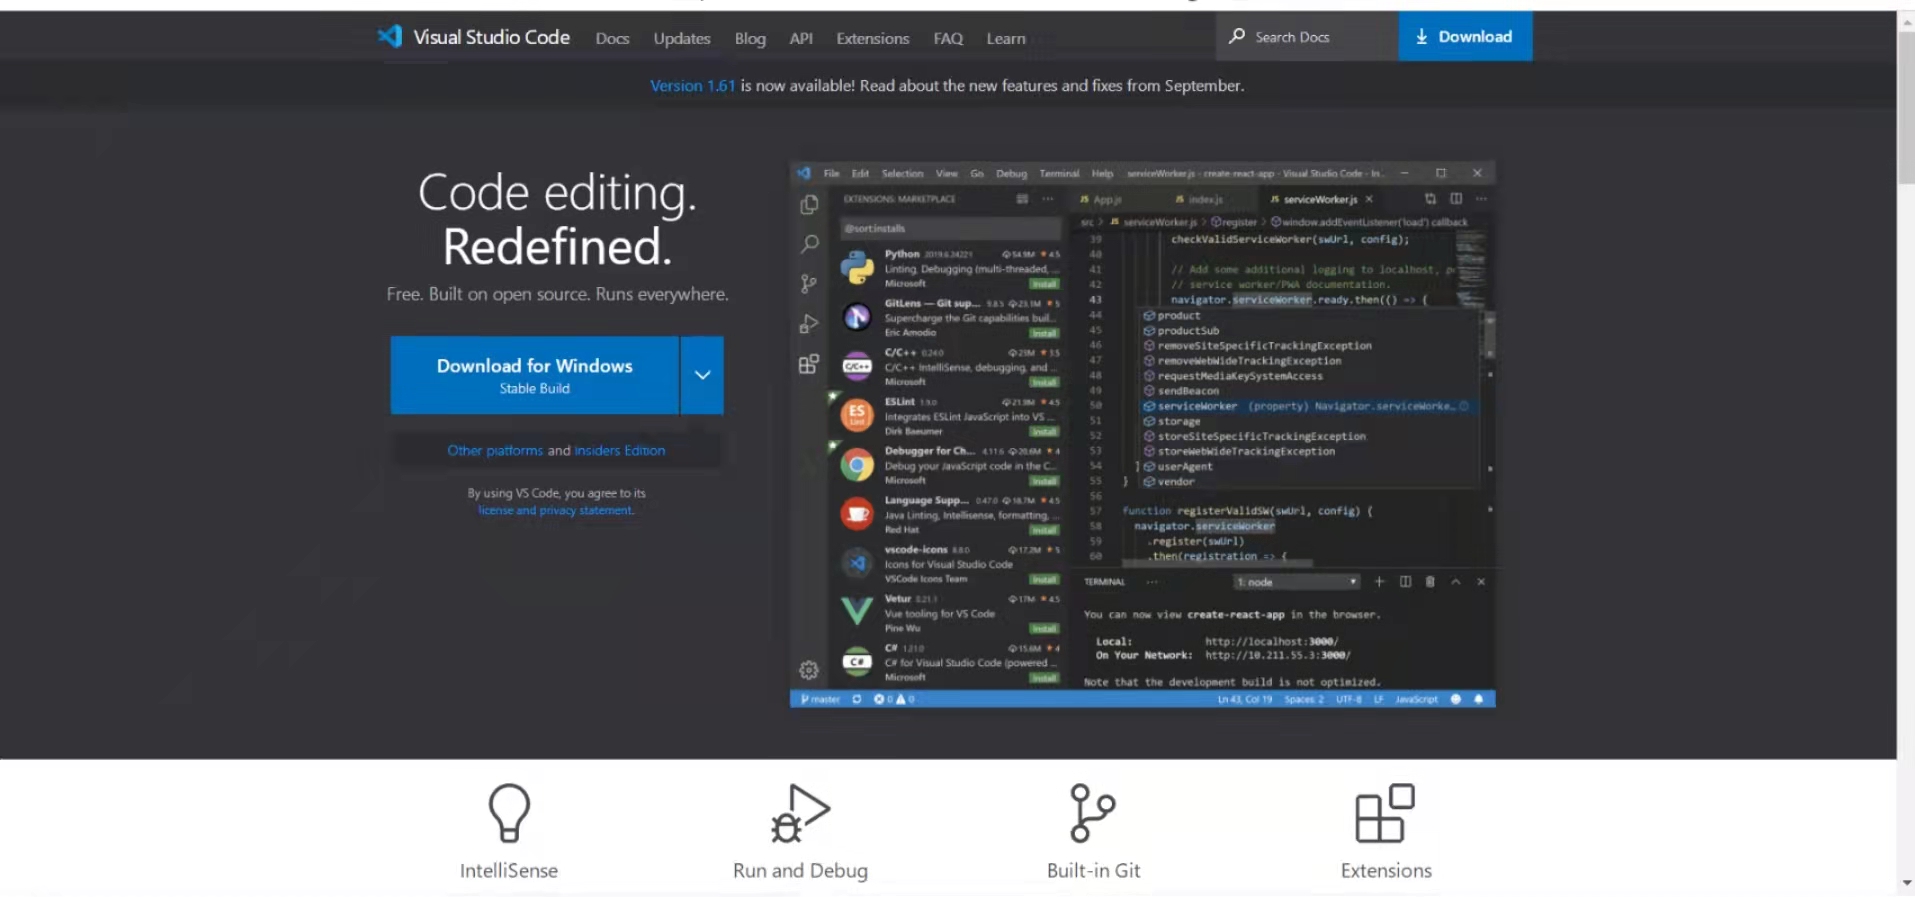Screen dimensions: 1915x897
Task: Open the IntelliSense feature label
Action: pos(509,871)
